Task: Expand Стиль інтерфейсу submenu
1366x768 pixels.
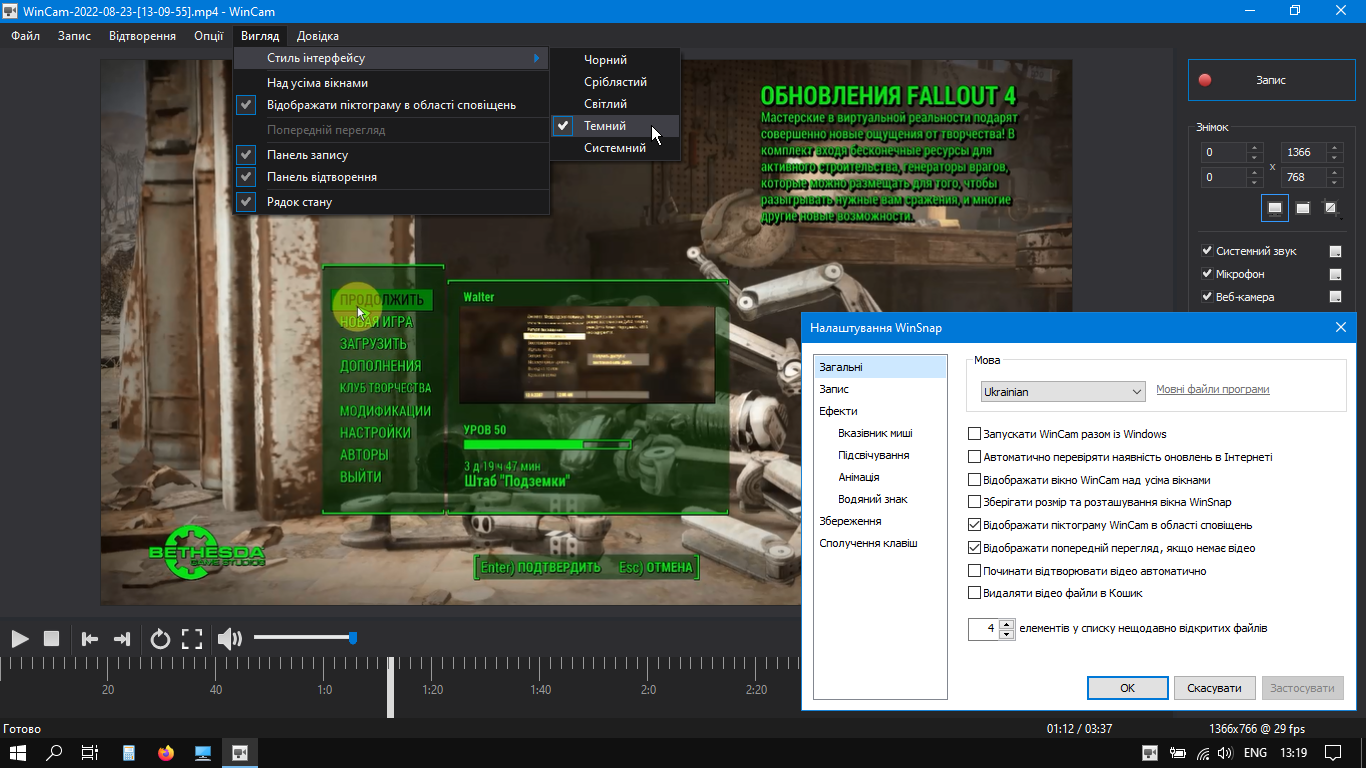Action: [391, 58]
